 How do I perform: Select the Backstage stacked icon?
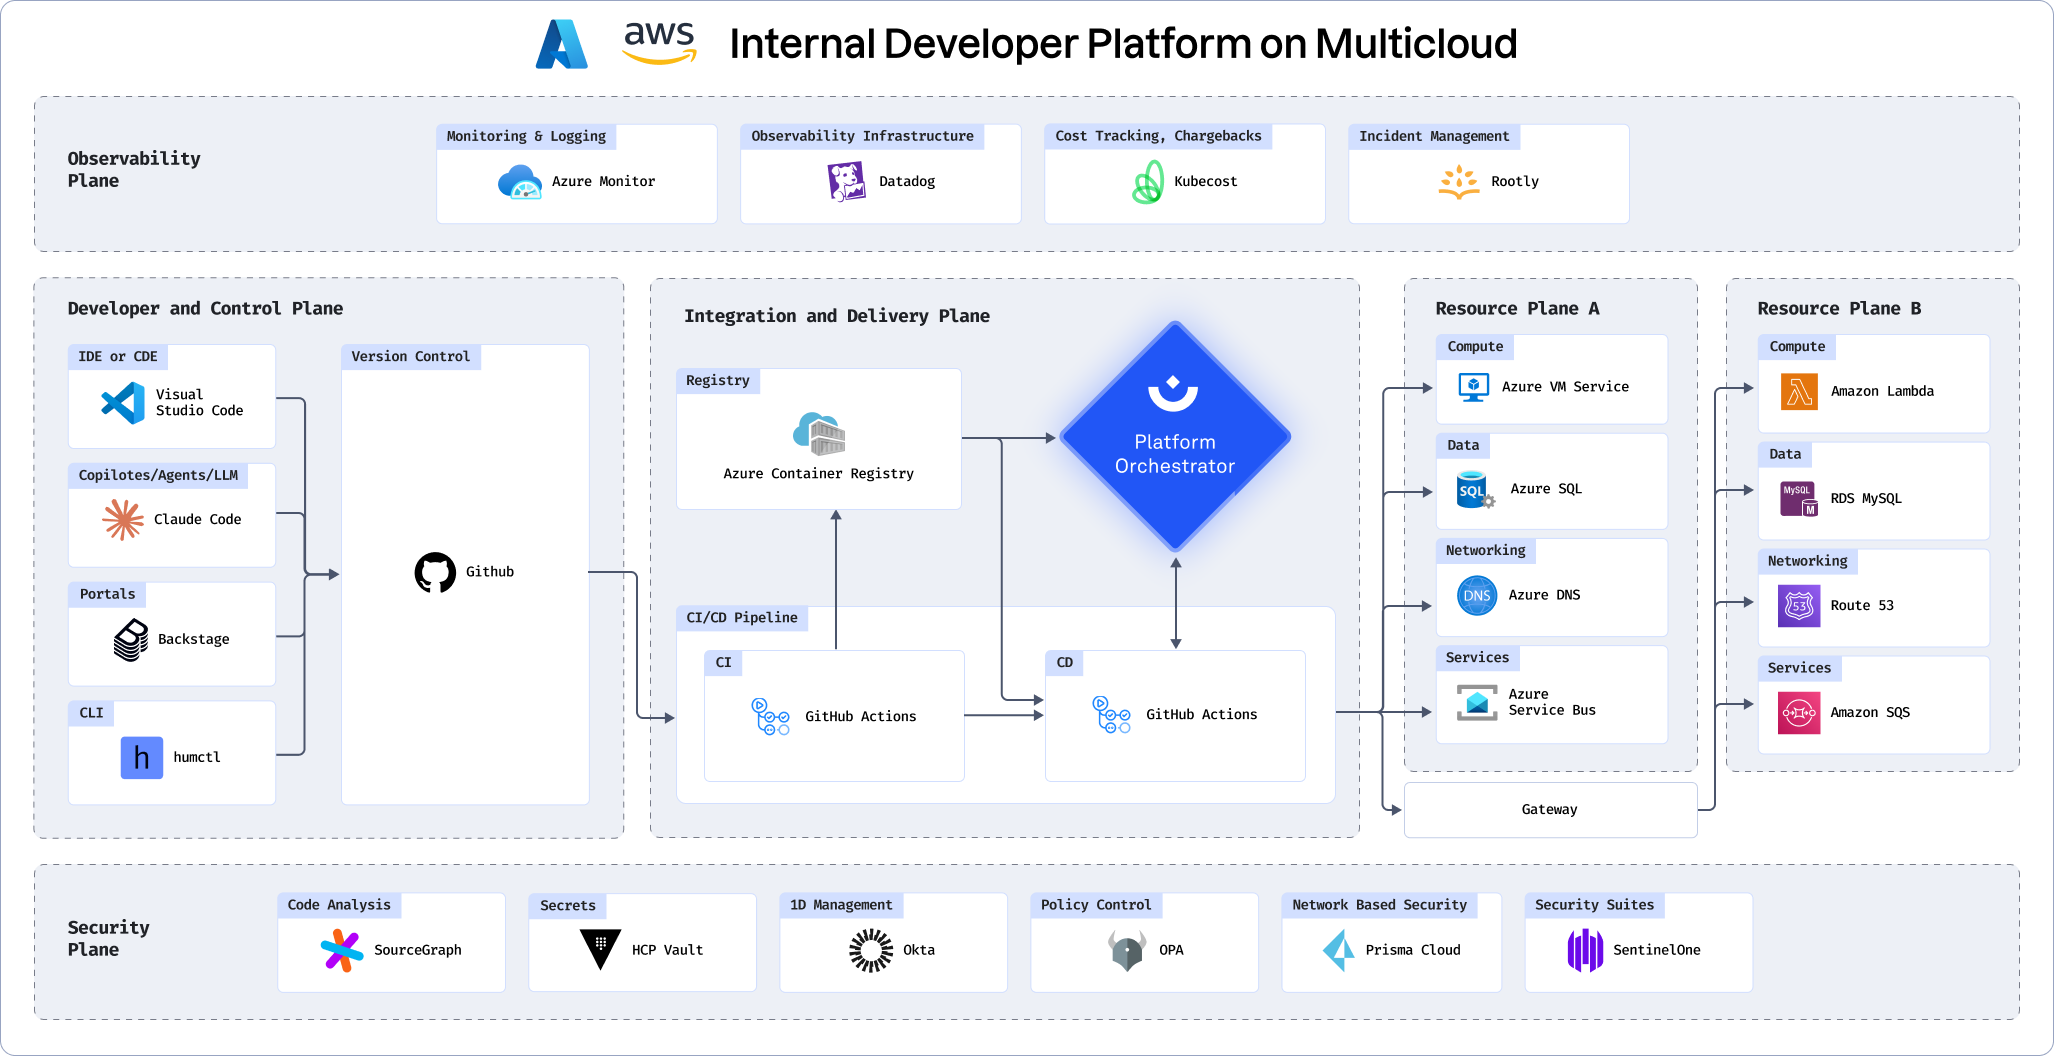click(x=131, y=640)
